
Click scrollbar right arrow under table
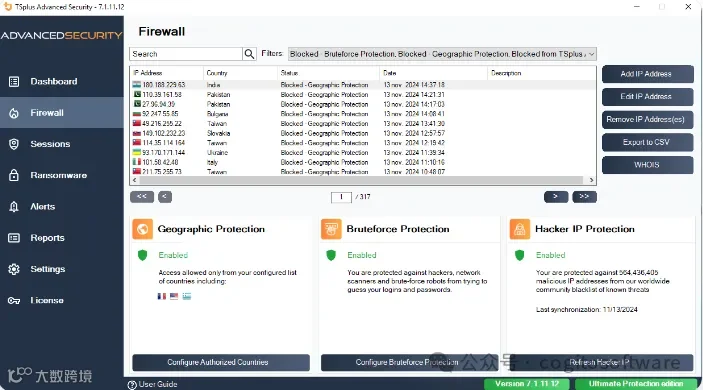[591, 180]
